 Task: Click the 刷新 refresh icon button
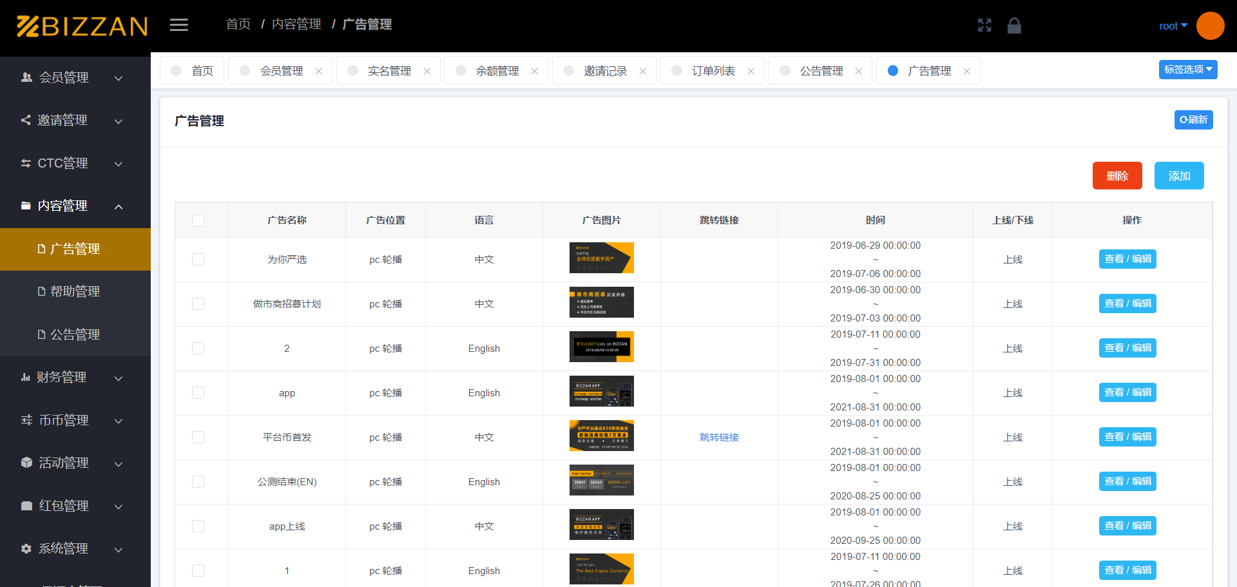1193,119
